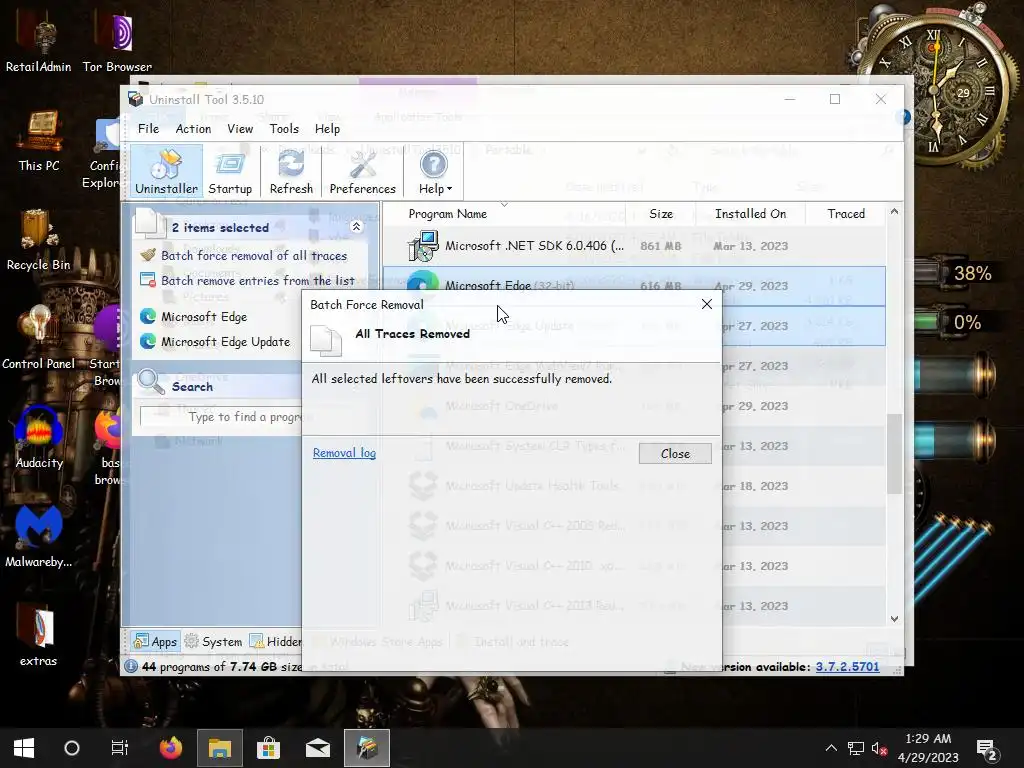Close the Batch Force Removal dialog with X
Image resolution: width=1024 pixels, height=768 pixels.
pos(707,304)
